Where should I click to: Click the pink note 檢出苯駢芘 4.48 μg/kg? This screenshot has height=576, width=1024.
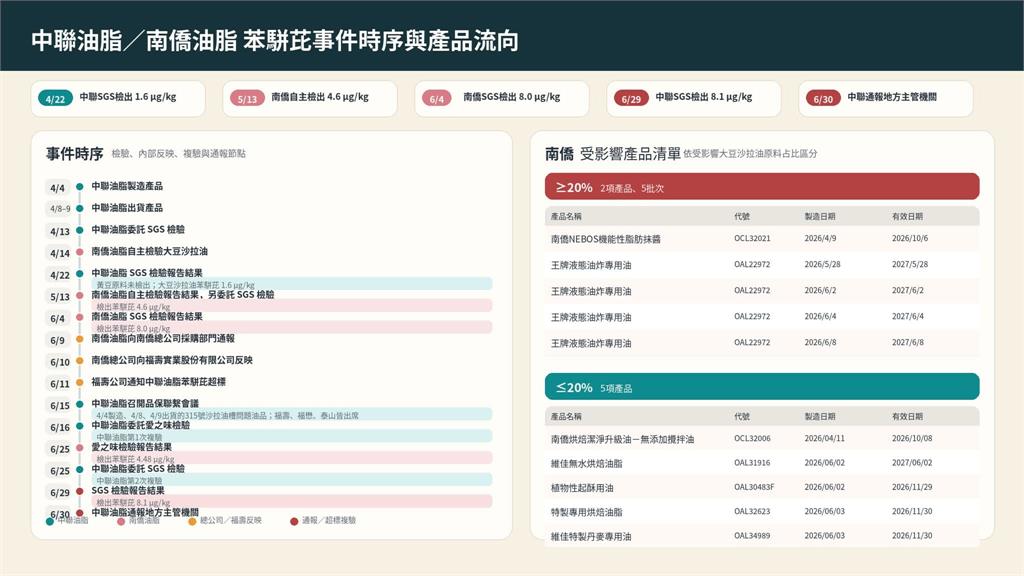tap(292, 458)
